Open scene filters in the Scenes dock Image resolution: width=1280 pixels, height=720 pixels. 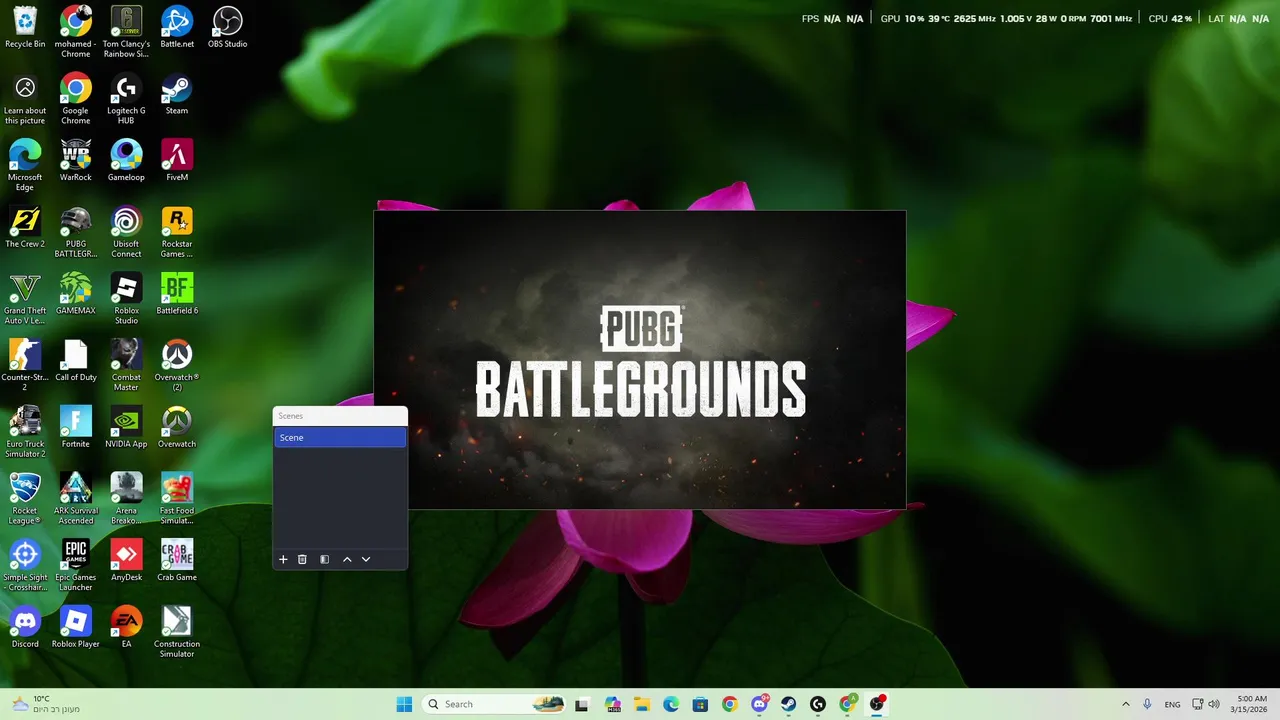pyautogui.click(x=324, y=559)
